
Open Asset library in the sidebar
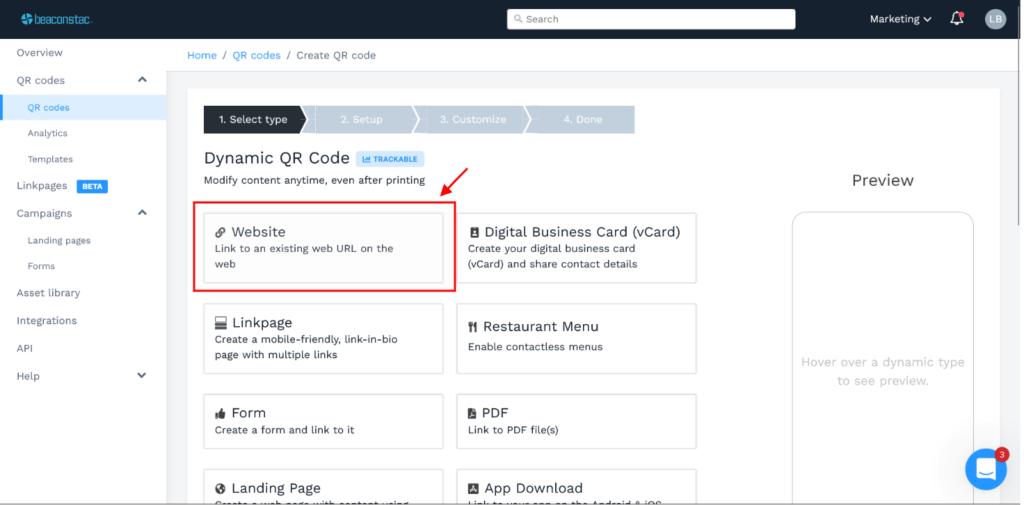tap(48, 293)
